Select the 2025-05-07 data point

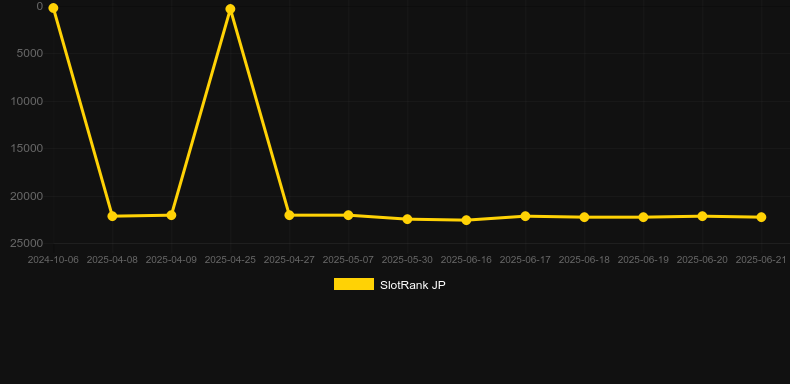click(348, 215)
